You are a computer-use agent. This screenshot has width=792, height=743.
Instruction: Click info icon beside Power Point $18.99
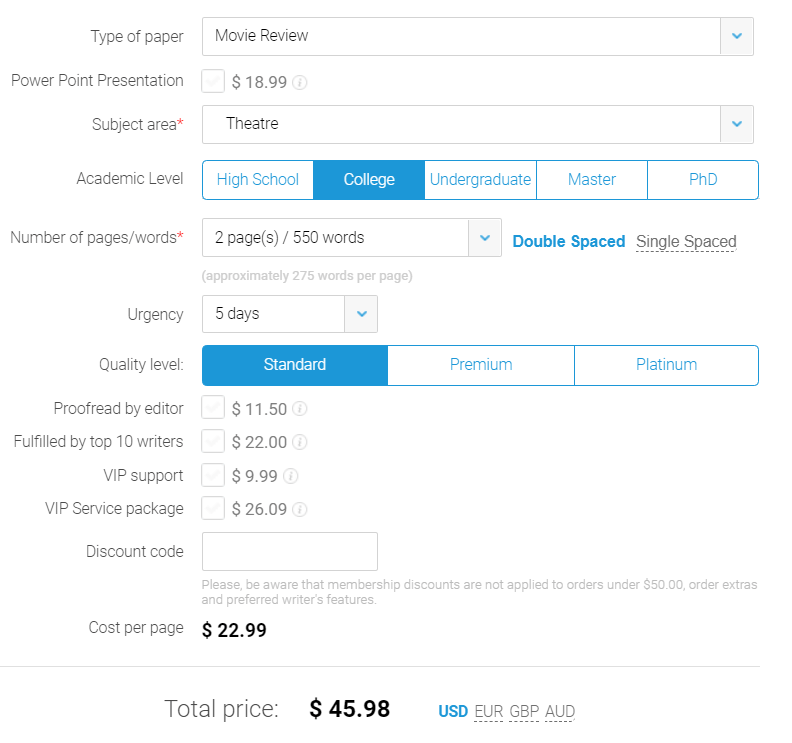[300, 82]
